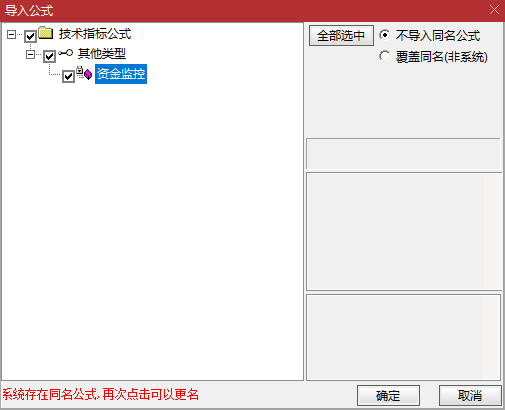Toggle the 其他类型 checkbox
The height and width of the screenshot is (410, 505).
pyautogui.click(x=49, y=56)
